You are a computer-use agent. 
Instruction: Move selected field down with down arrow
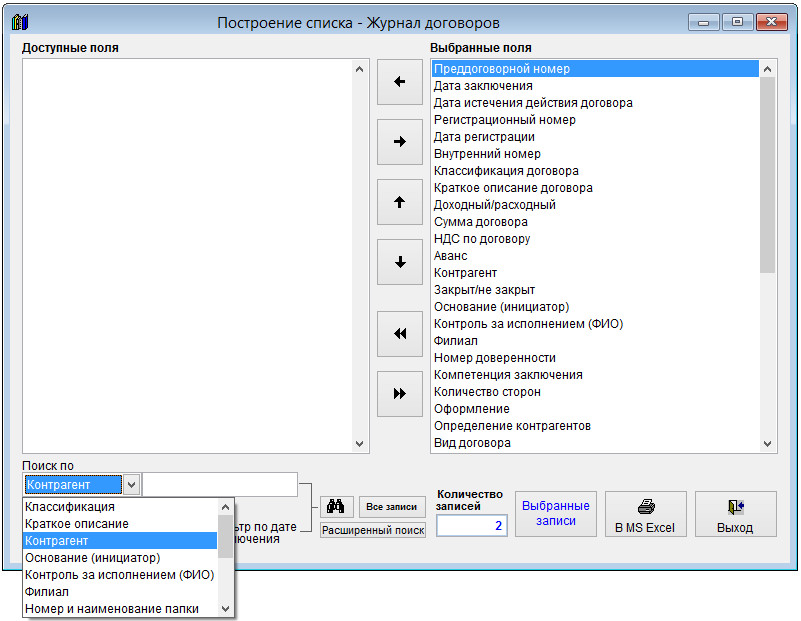(x=399, y=262)
